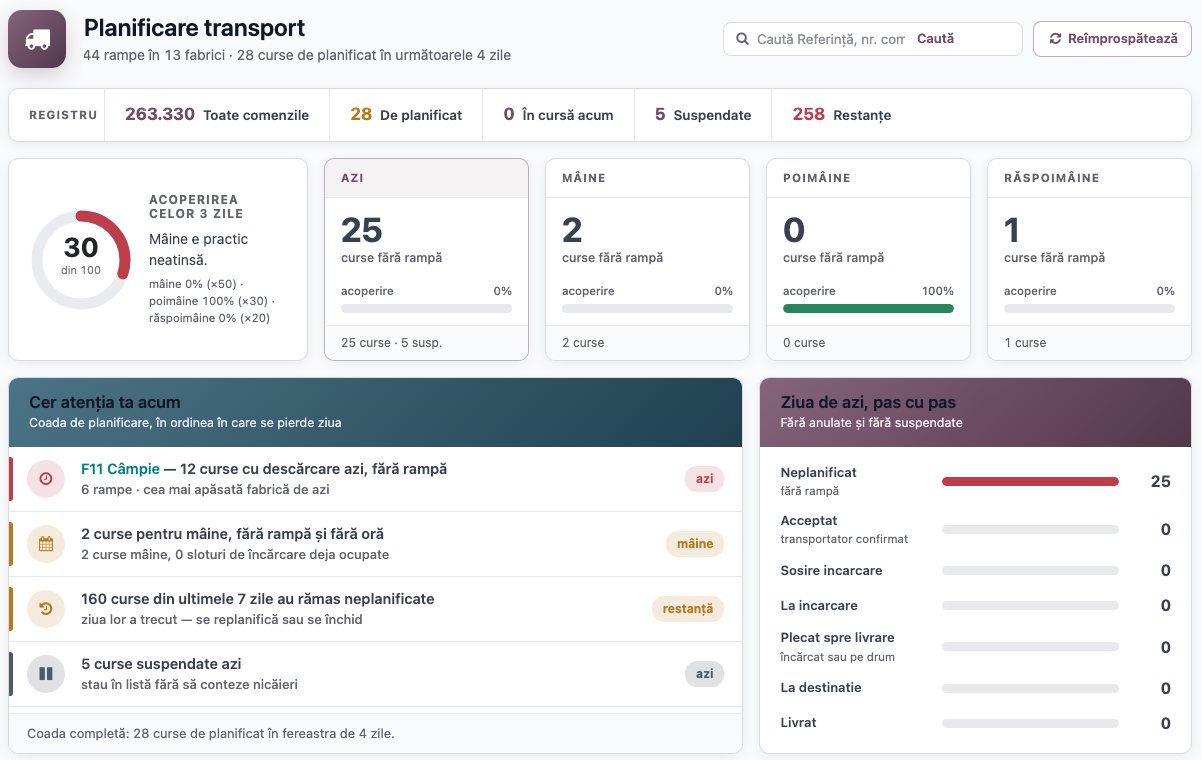Click the restanță badge
The image size is (1202, 760).
(688, 609)
